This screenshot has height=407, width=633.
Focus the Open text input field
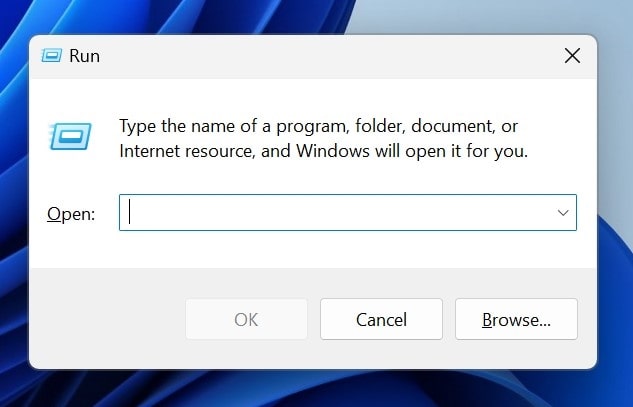pos(348,213)
